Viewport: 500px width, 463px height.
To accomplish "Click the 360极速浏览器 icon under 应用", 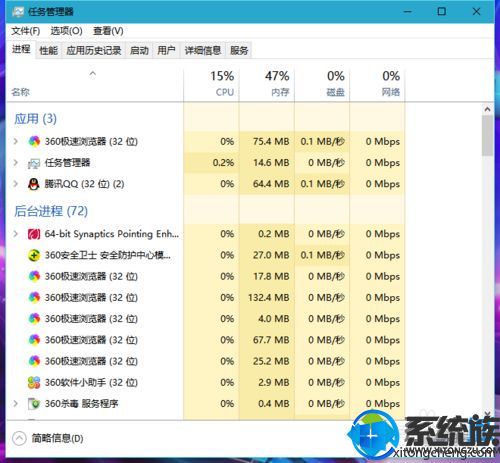I will tap(34, 141).
